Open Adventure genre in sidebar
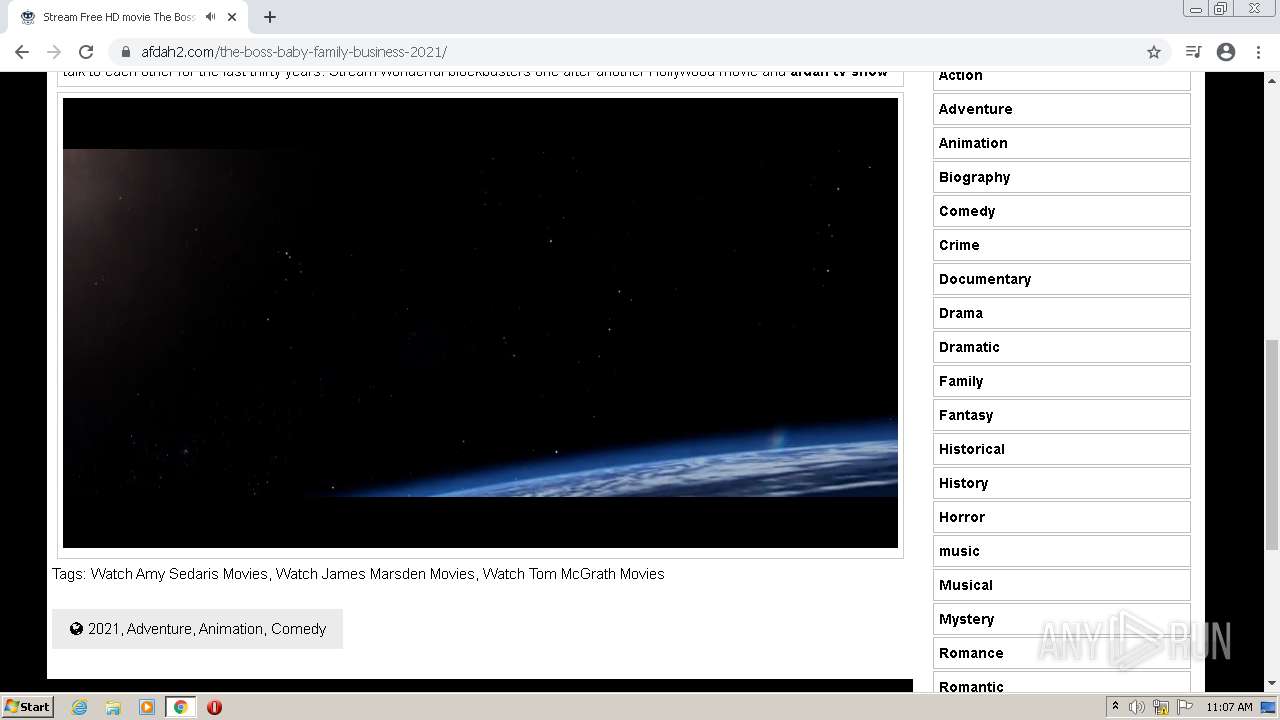The image size is (1280, 720). click(1061, 109)
